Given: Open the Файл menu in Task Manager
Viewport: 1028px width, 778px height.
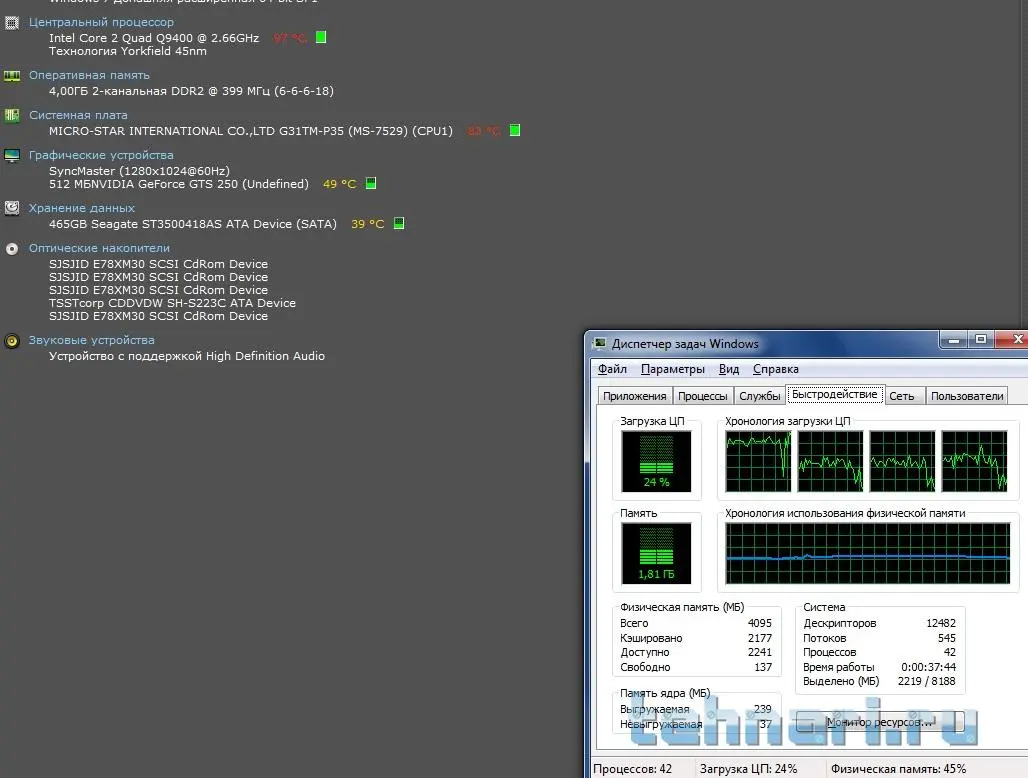Looking at the screenshot, I should pyautogui.click(x=612, y=369).
